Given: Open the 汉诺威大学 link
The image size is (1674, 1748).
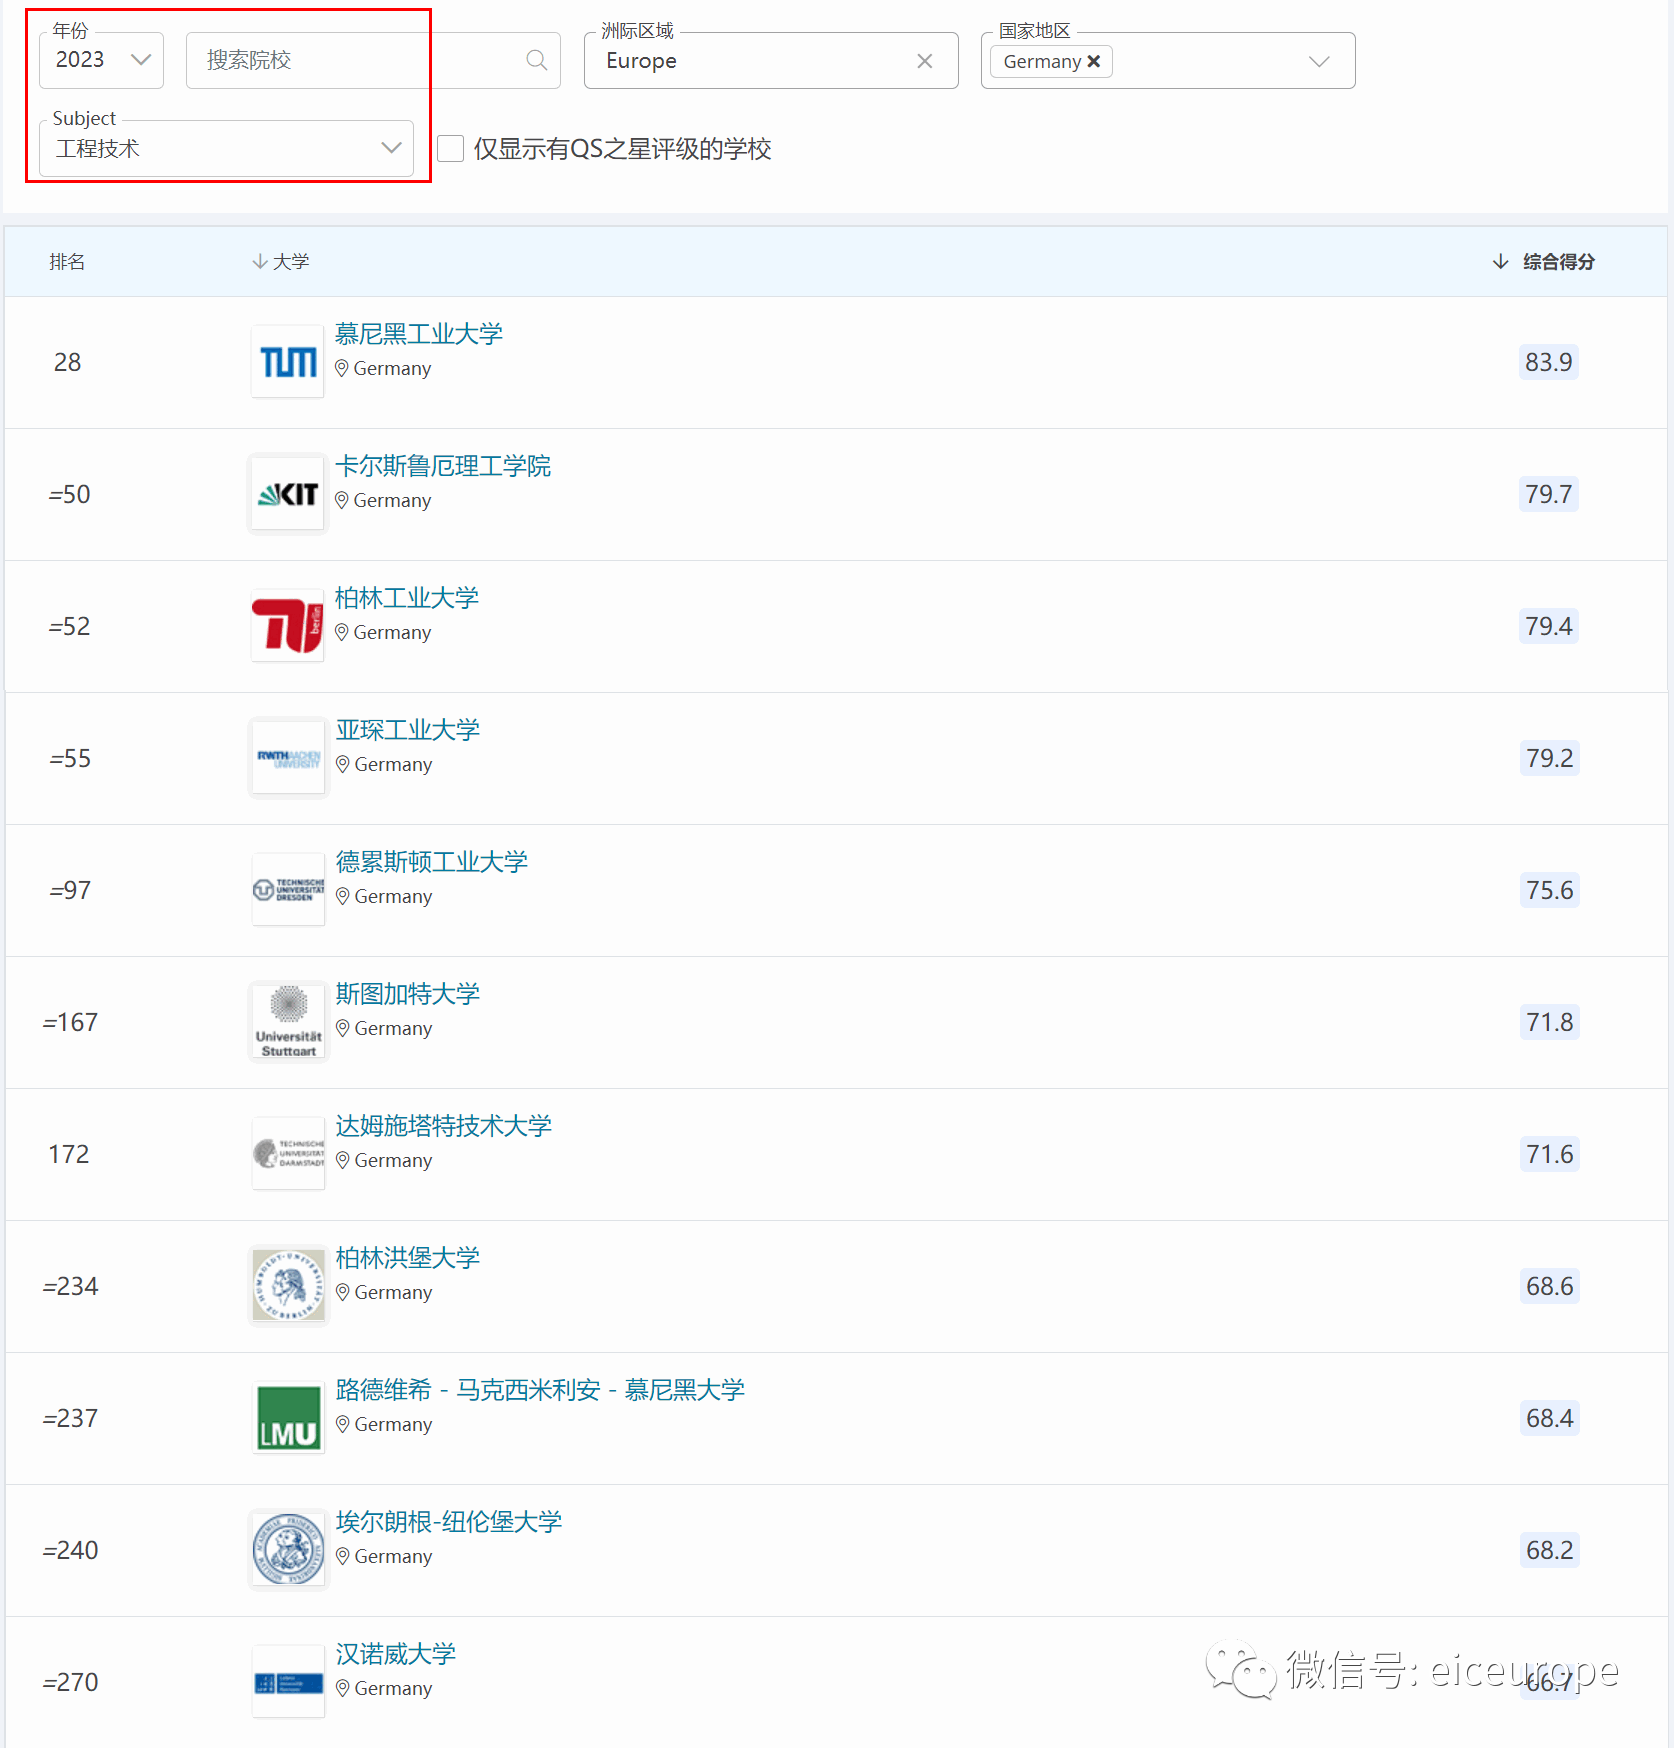Looking at the screenshot, I should click(x=395, y=1653).
